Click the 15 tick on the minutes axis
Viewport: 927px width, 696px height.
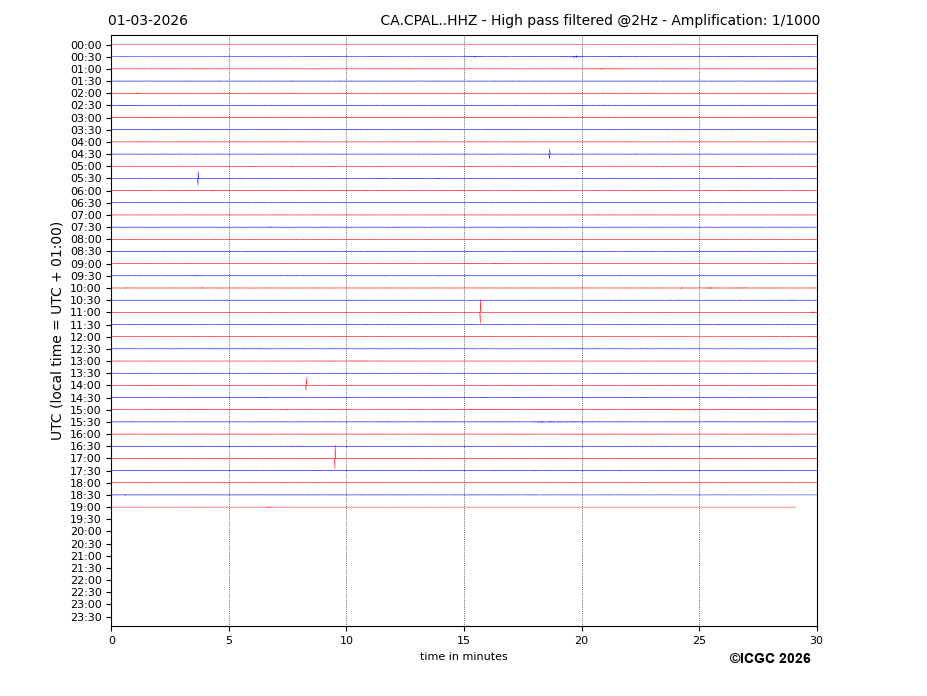coord(464,640)
